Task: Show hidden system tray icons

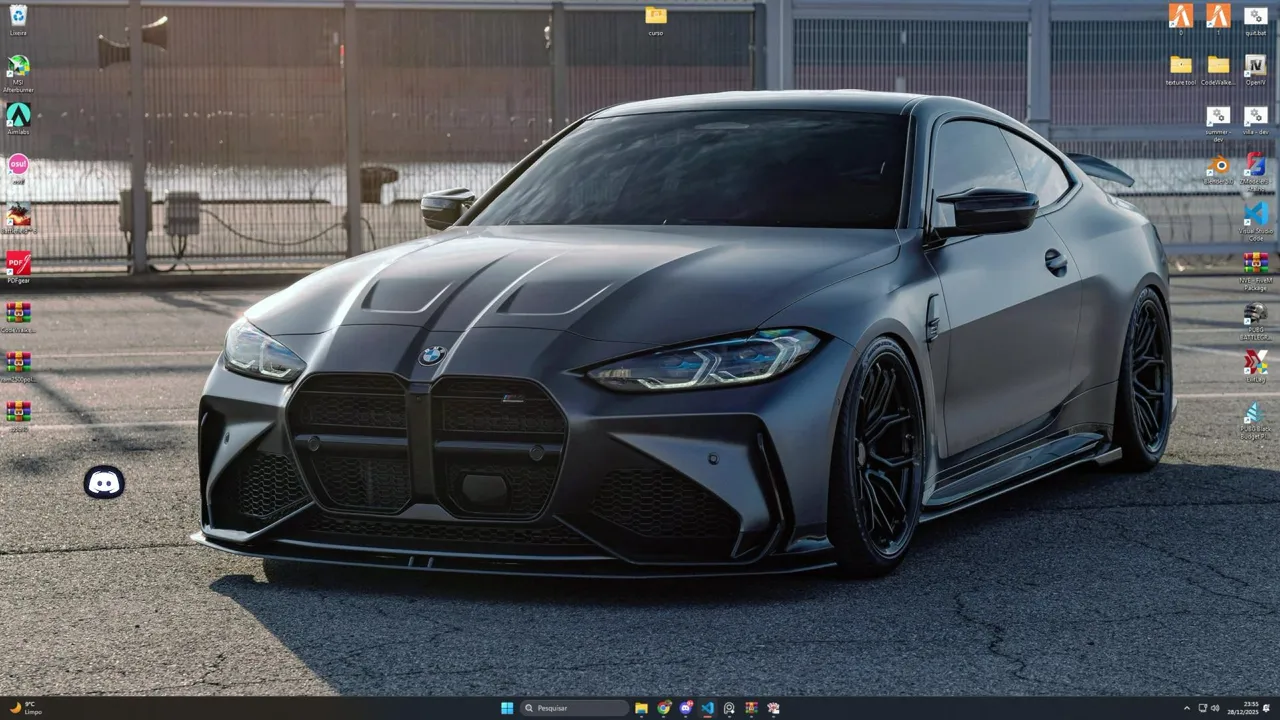Action: pyautogui.click(x=1187, y=708)
